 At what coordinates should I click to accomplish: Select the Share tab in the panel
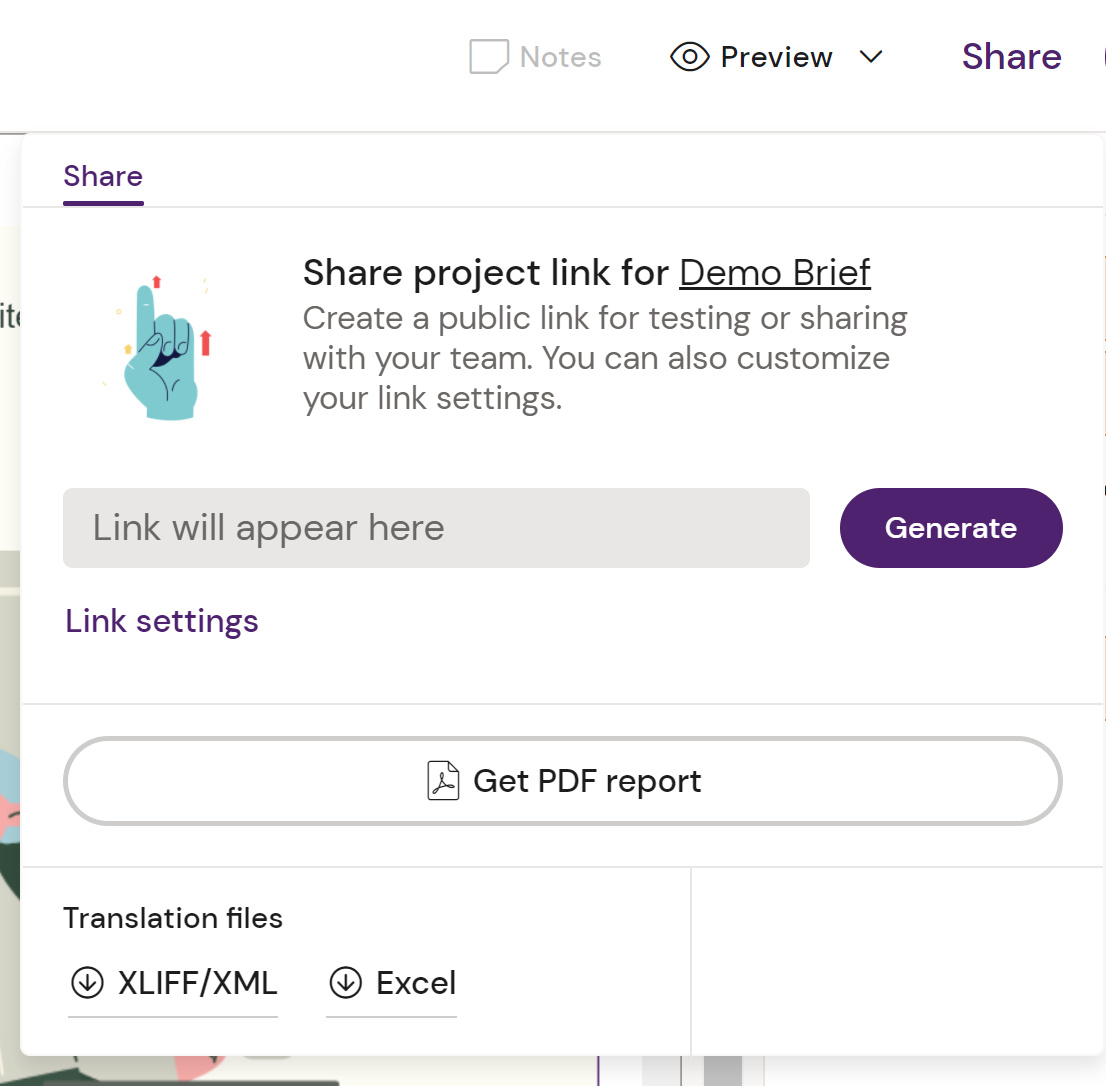pyautogui.click(x=103, y=177)
